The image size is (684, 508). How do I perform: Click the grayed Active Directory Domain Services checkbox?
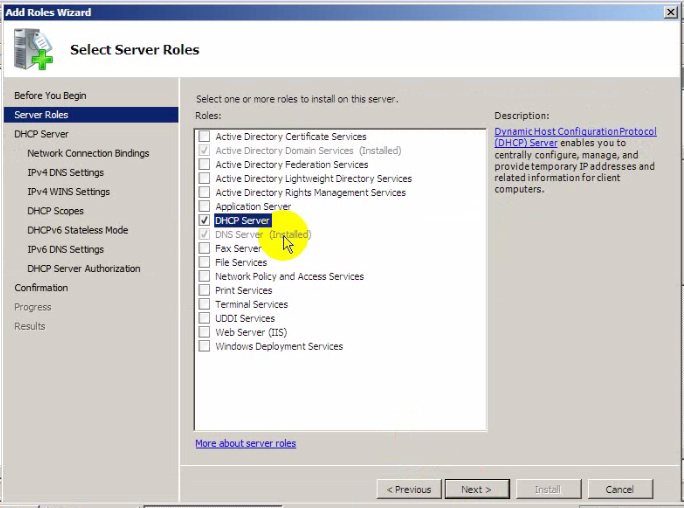[x=204, y=150]
